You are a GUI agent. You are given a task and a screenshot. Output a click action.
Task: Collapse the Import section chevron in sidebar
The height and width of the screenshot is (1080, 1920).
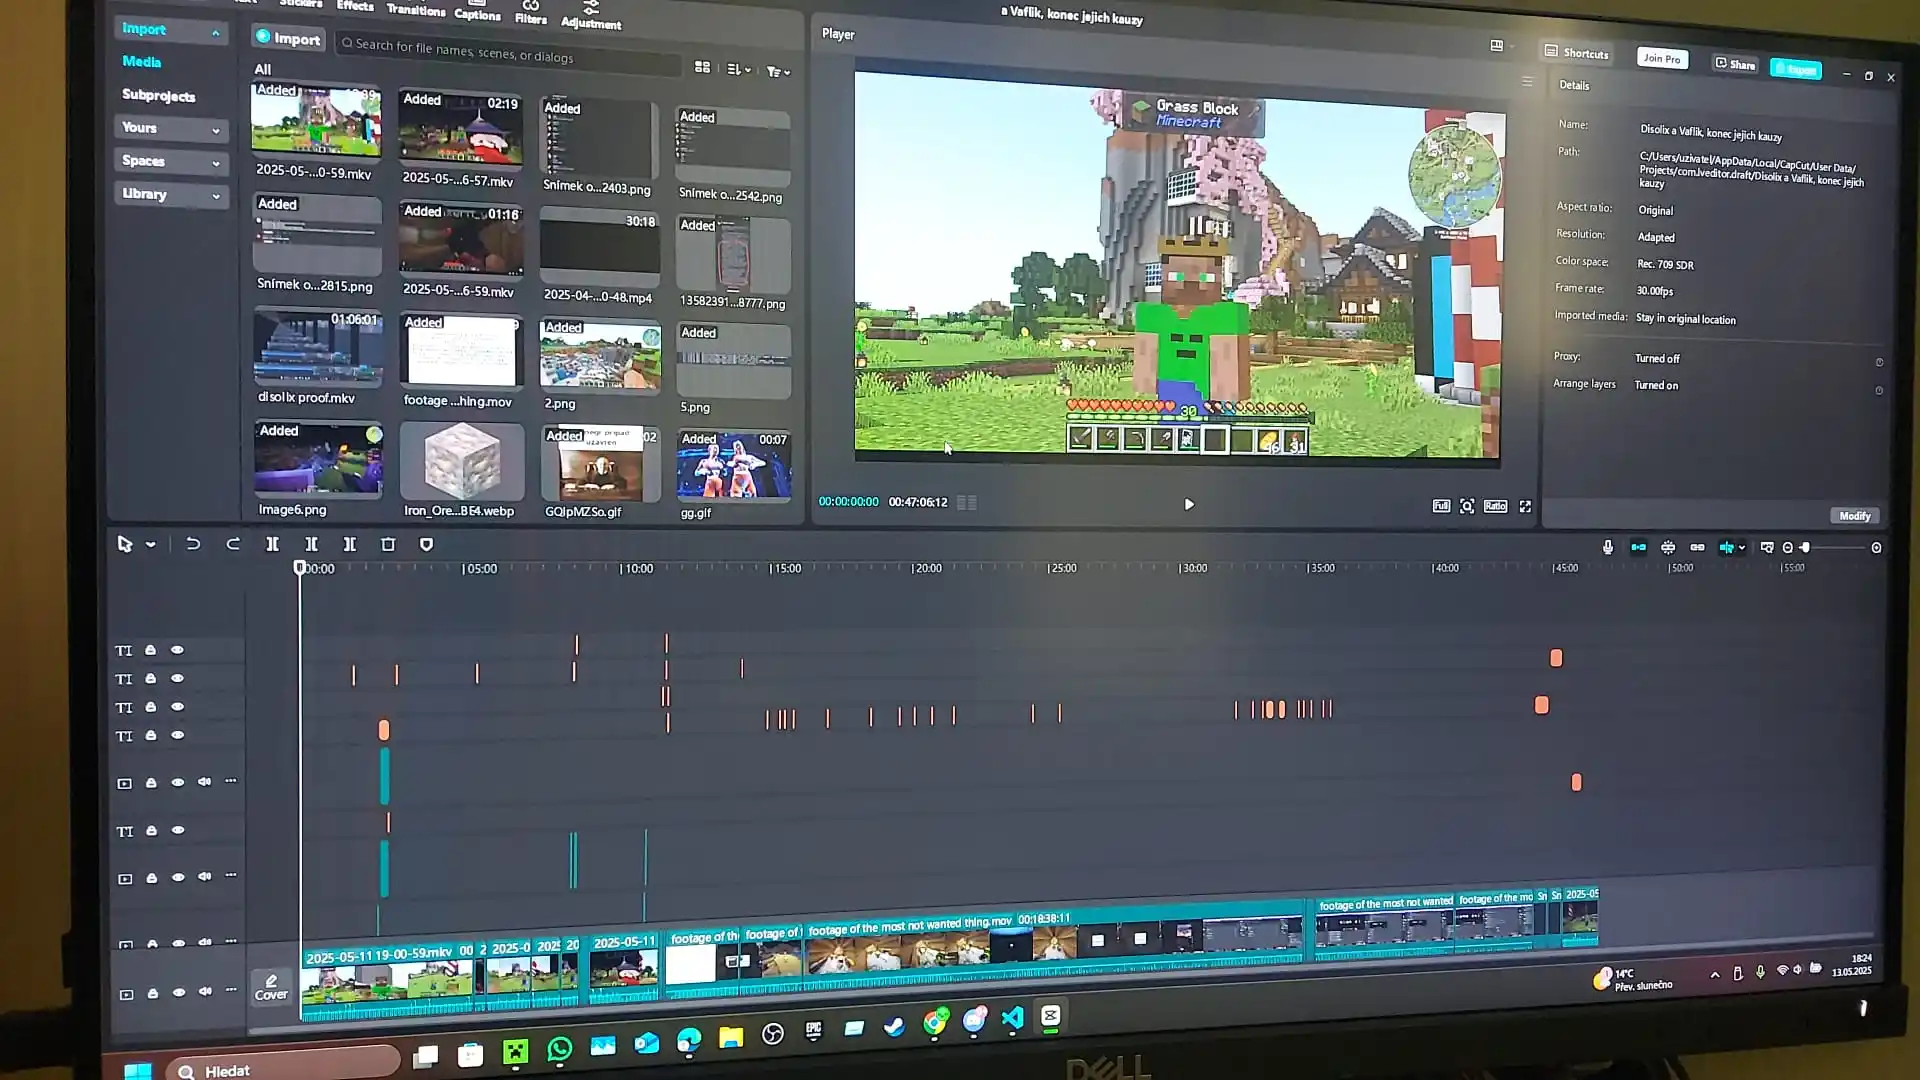coord(216,33)
